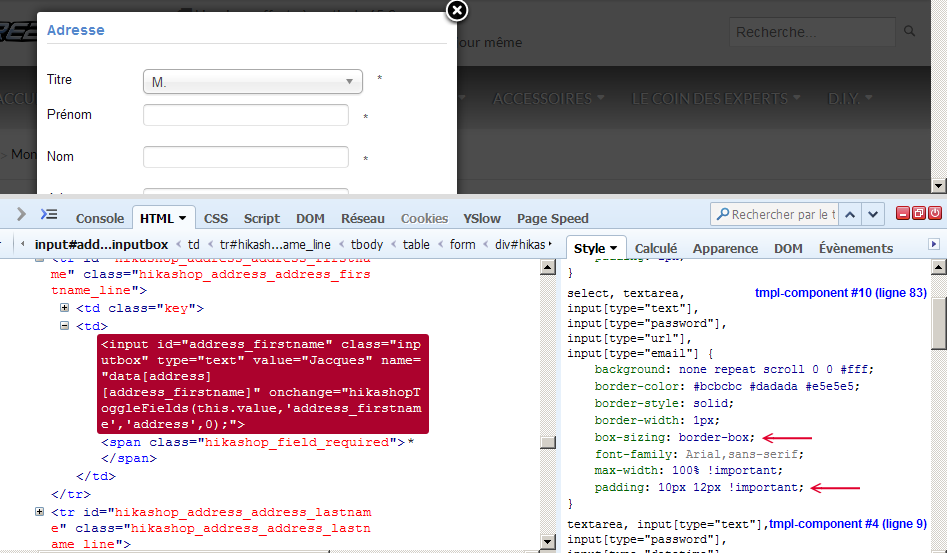Click the box-sizing: border-box property

click(x=675, y=437)
